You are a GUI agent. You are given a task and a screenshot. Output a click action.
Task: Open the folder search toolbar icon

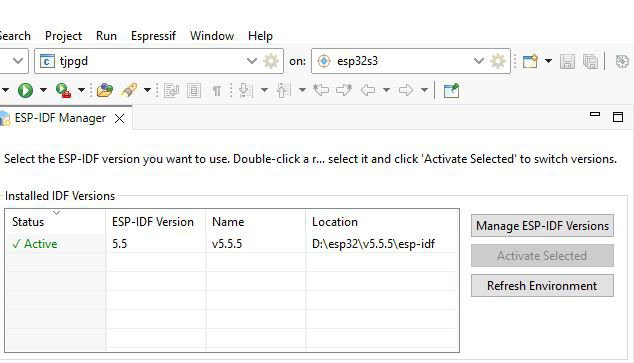(105, 90)
